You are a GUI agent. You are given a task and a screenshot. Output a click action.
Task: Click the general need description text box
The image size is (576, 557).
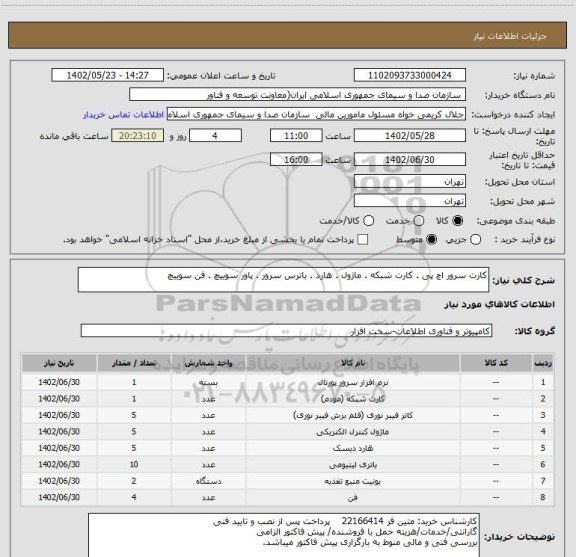pos(283,280)
